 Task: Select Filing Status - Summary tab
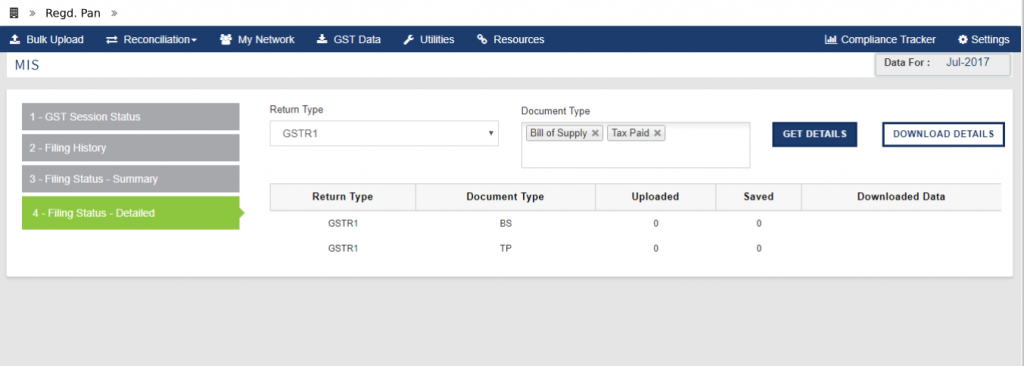(x=131, y=178)
